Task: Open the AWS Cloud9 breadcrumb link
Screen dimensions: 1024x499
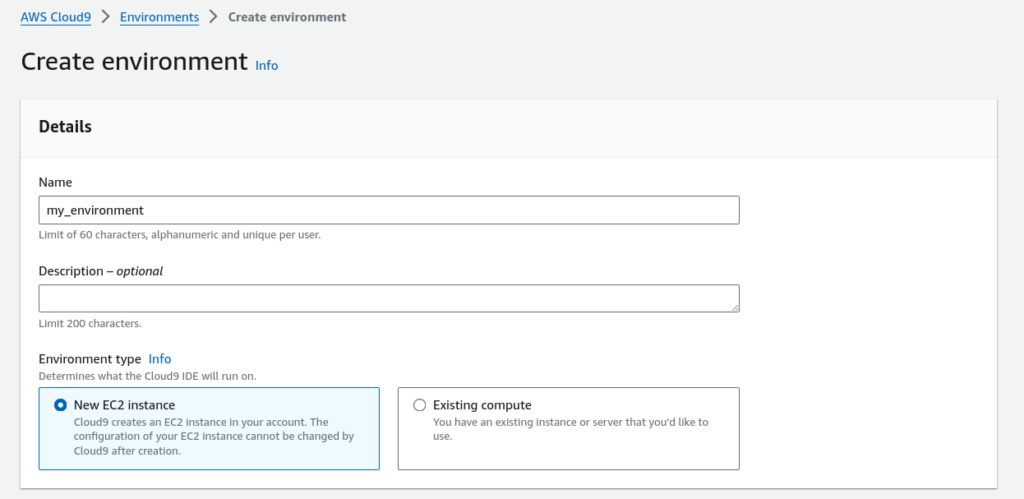Action: [56, 17]
